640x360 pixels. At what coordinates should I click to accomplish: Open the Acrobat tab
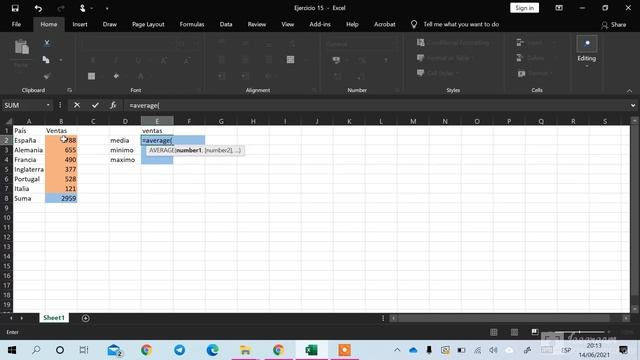coord(384,24)
